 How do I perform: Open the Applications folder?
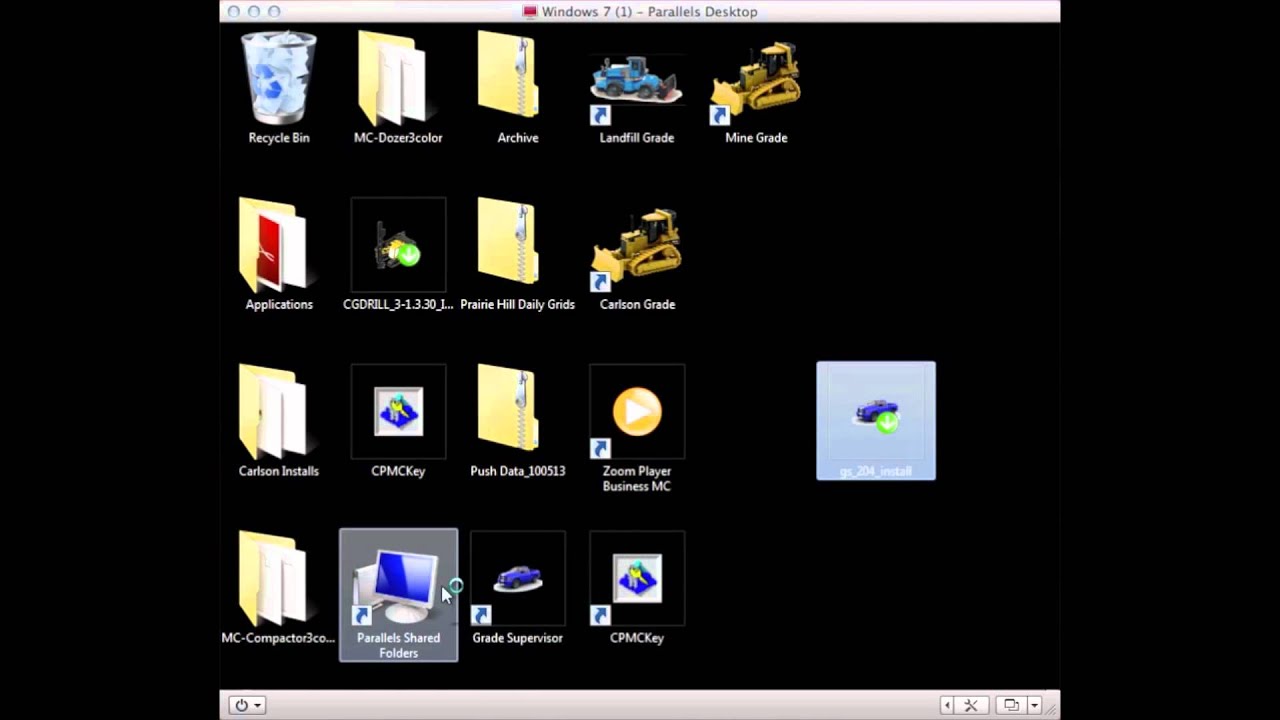pyautogui.click(x=279, y=255)
